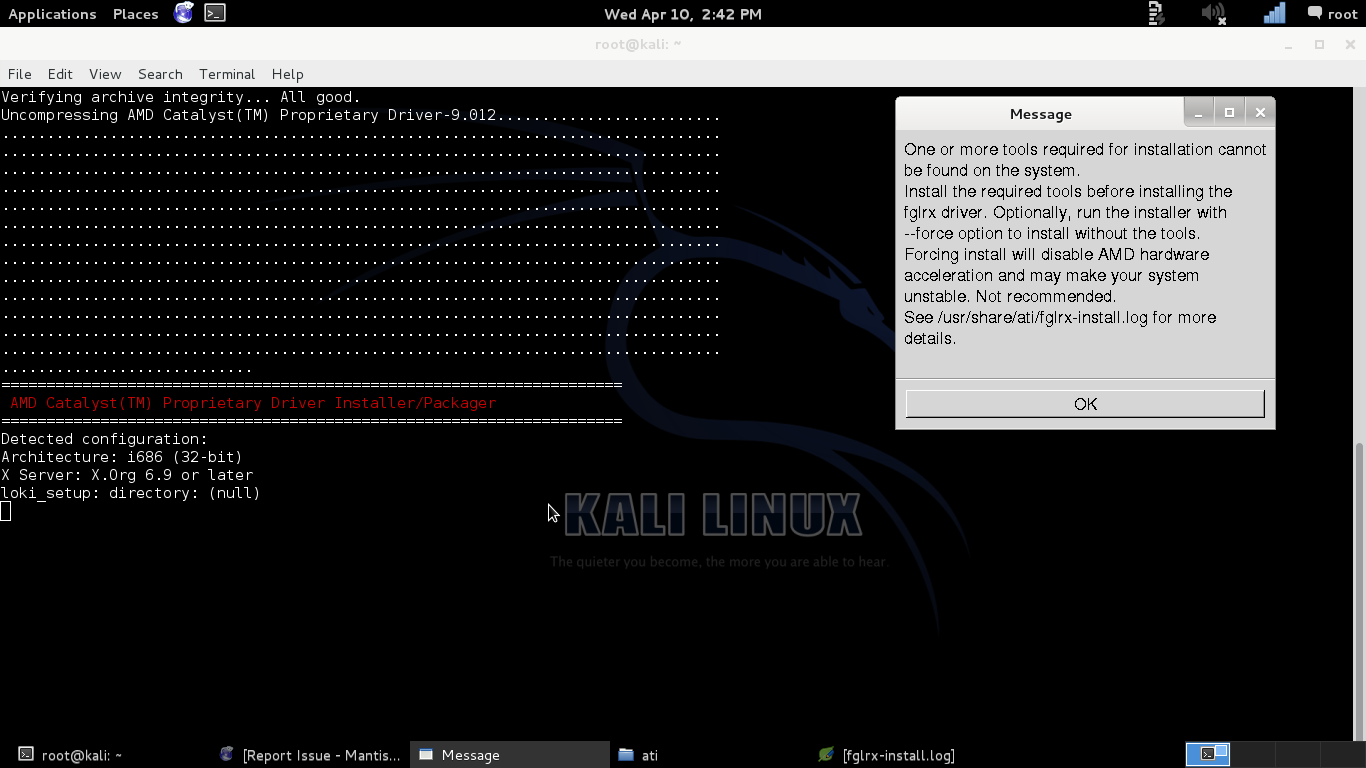Minimize the Message dialog window

pos(1198,112)
